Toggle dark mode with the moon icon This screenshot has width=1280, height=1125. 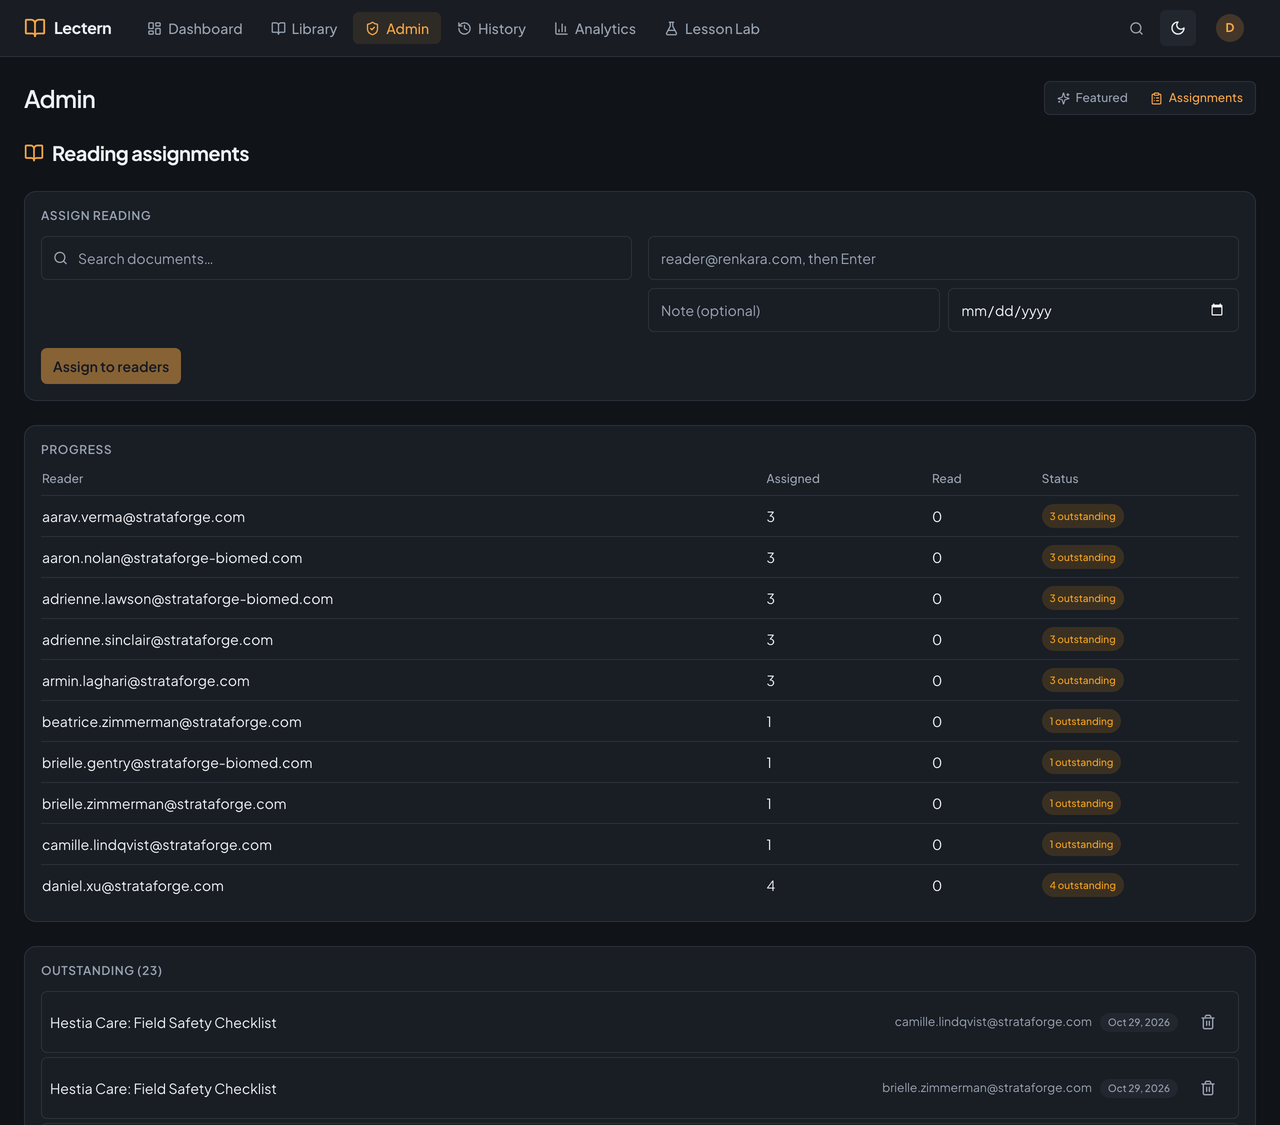pos(1178,28)
